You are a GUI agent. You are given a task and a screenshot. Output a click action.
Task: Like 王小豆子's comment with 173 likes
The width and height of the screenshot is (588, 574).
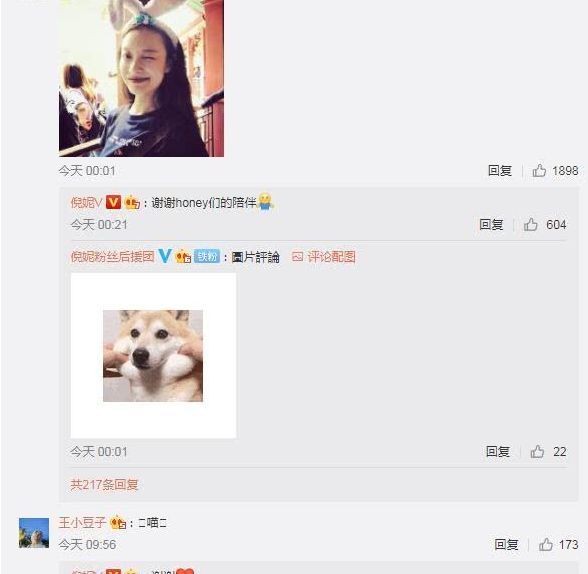(546, 544)
